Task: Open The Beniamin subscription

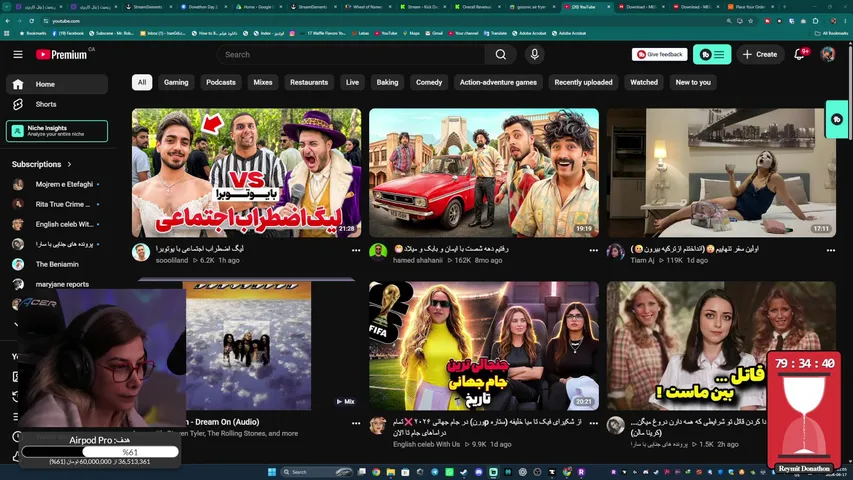Action: pos(57,264)
